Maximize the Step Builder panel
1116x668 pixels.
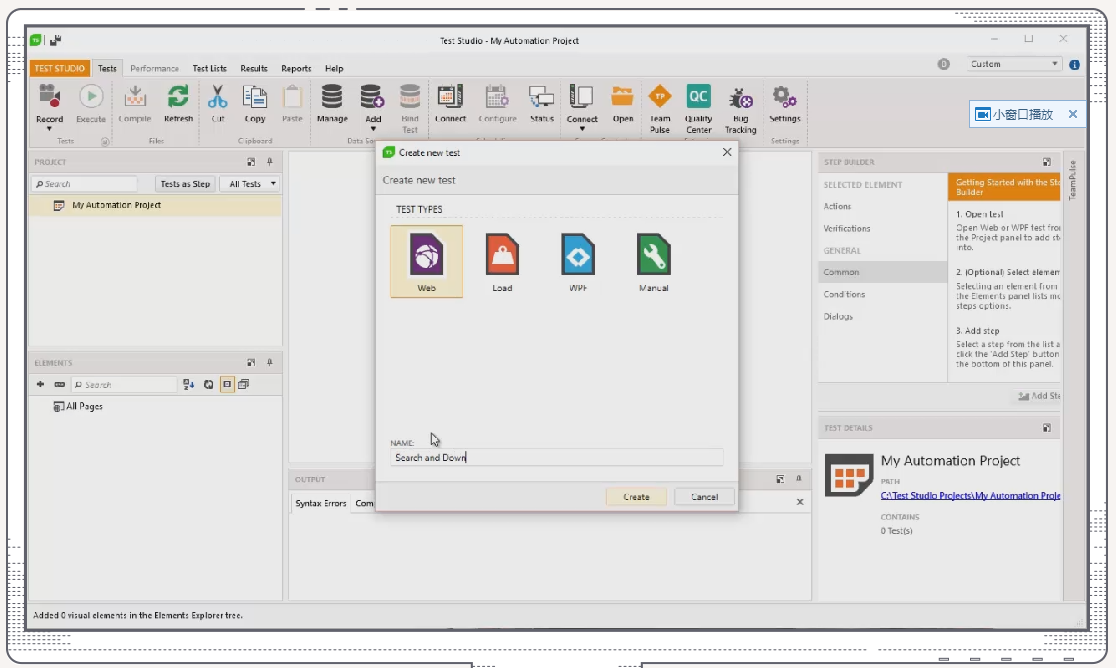coord(1046,162)
